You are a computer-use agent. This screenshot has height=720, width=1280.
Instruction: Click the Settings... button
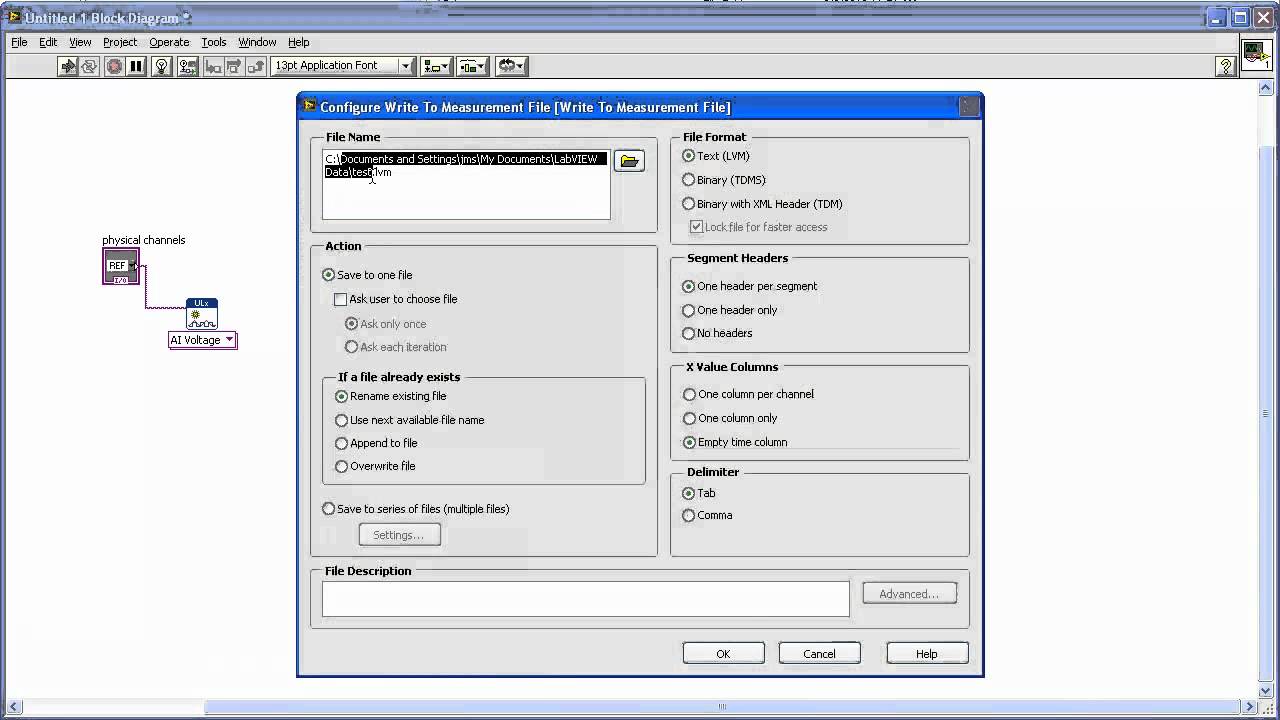[399, 535]
